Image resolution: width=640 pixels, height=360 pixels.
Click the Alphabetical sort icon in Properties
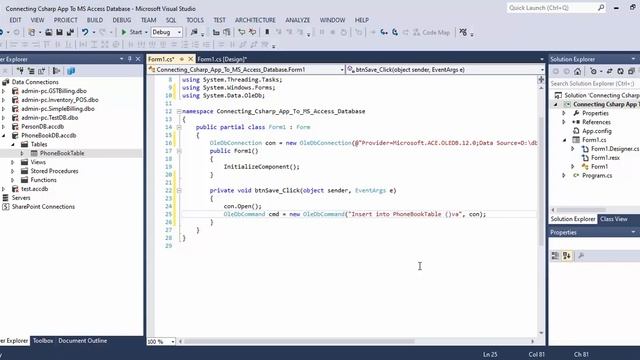567,256
